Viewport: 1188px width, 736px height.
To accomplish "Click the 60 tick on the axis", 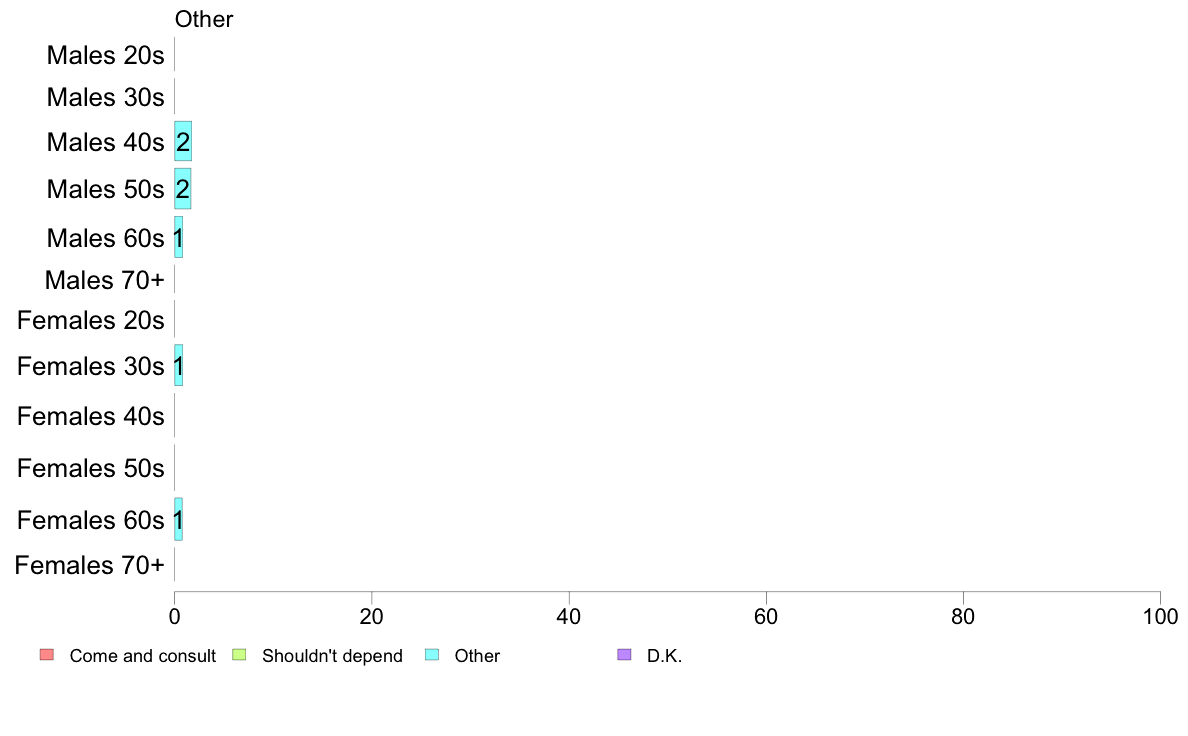I will tap(766, 616).
